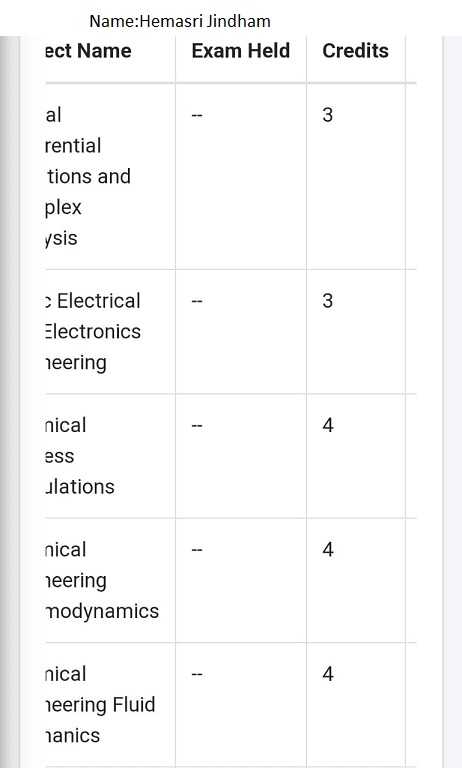Screen dimensions: 462x768
Task: Click the Name: Hemasri Jindham text
Action: tap(180, 22)
